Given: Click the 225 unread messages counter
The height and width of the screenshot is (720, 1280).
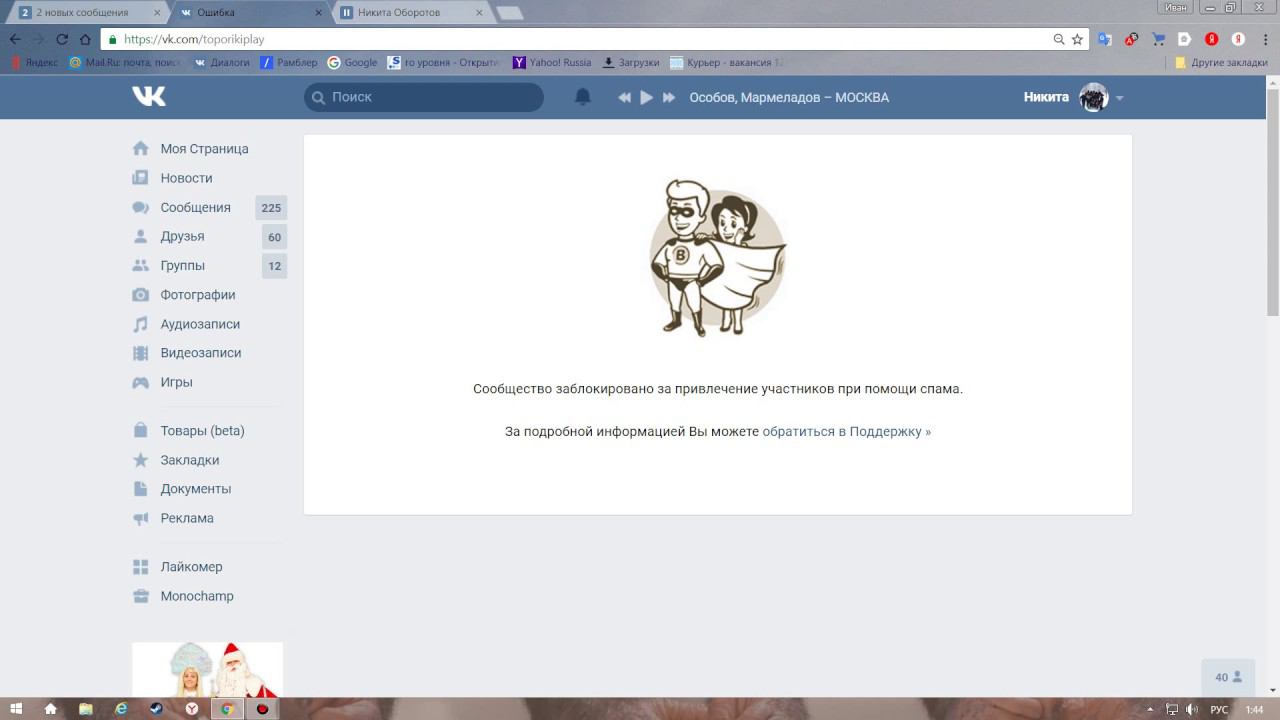Looking at the screenshot, I should click(271, 208).
